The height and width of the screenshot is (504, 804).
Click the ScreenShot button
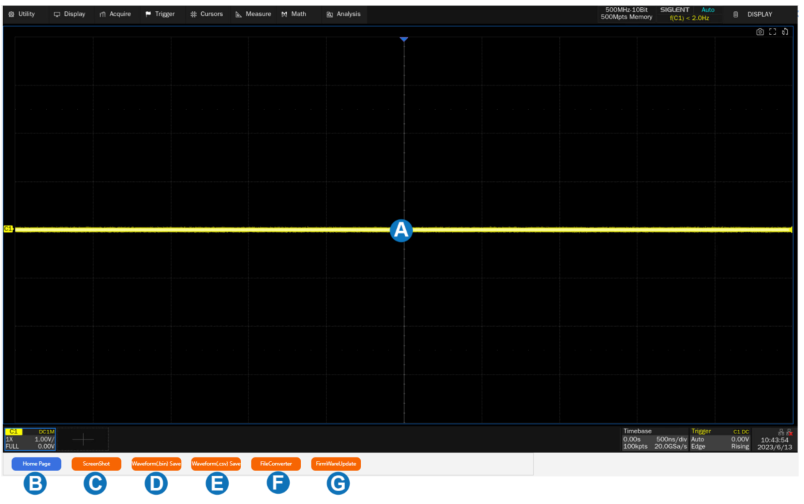(x=96, y=464)
